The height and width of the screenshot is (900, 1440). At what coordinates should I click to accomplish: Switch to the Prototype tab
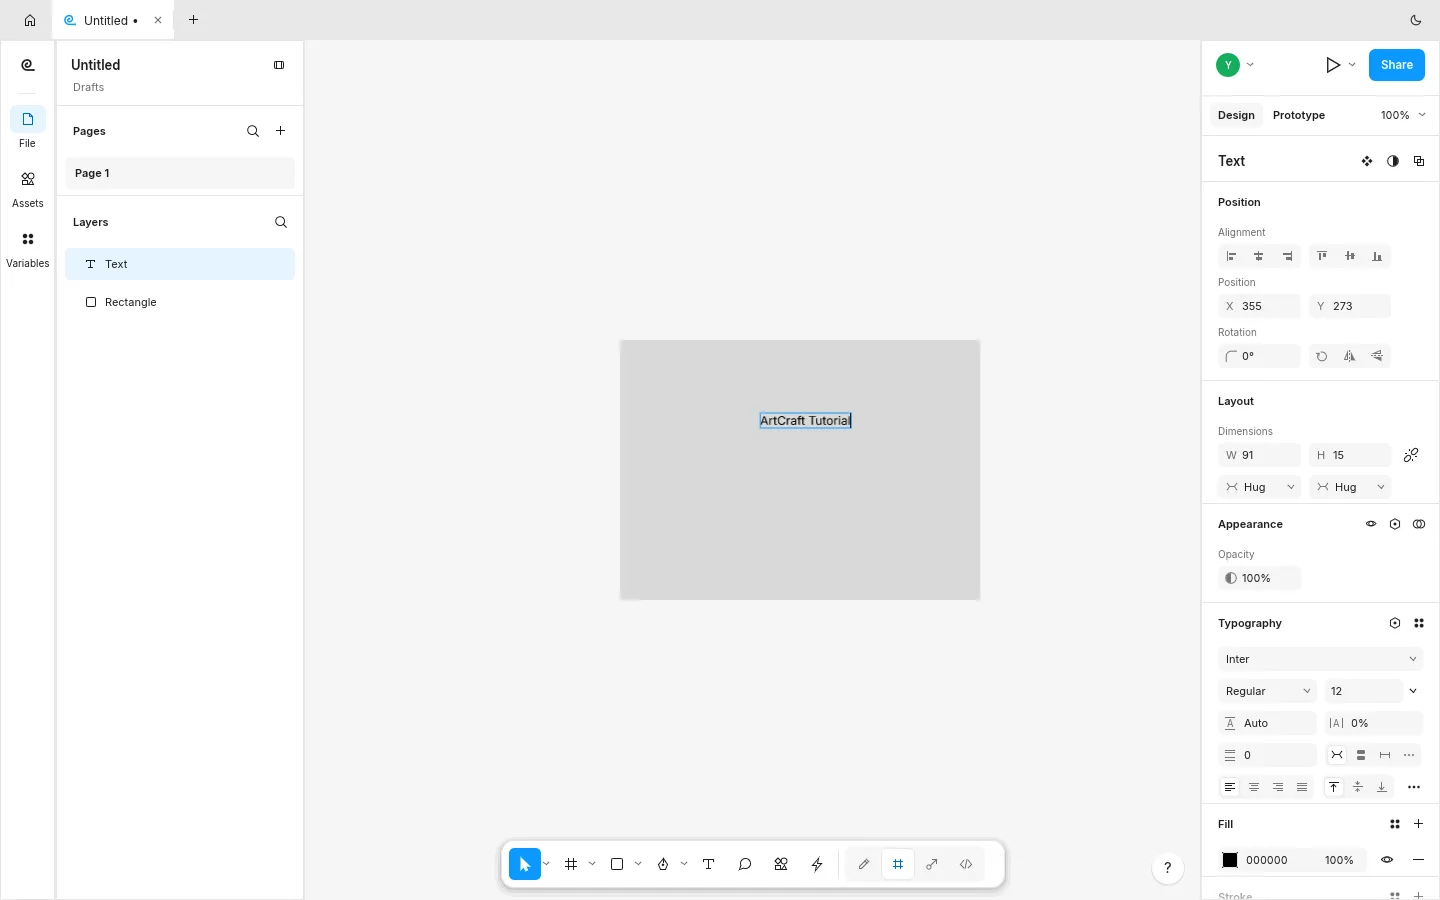(1299, 115)
